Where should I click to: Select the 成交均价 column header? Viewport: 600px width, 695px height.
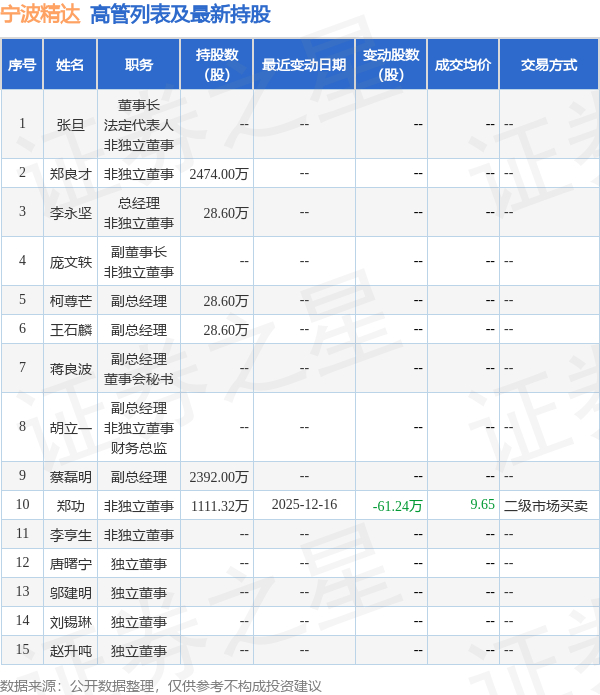tap(463, 65)
